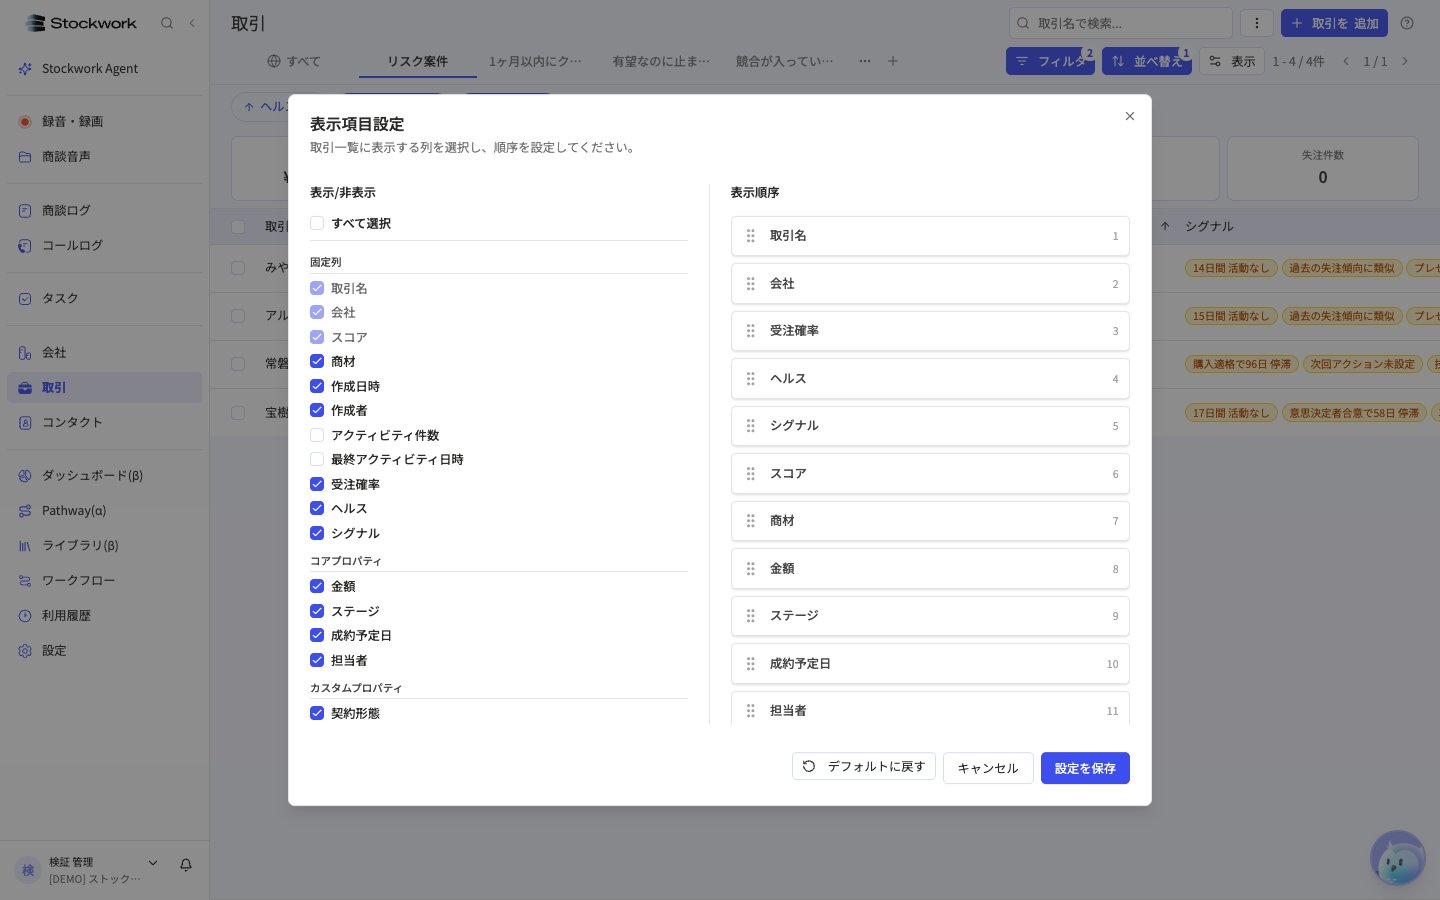1440x900 pixels.
Task: Switch to the すべて tab
Action: coord(294,61)
